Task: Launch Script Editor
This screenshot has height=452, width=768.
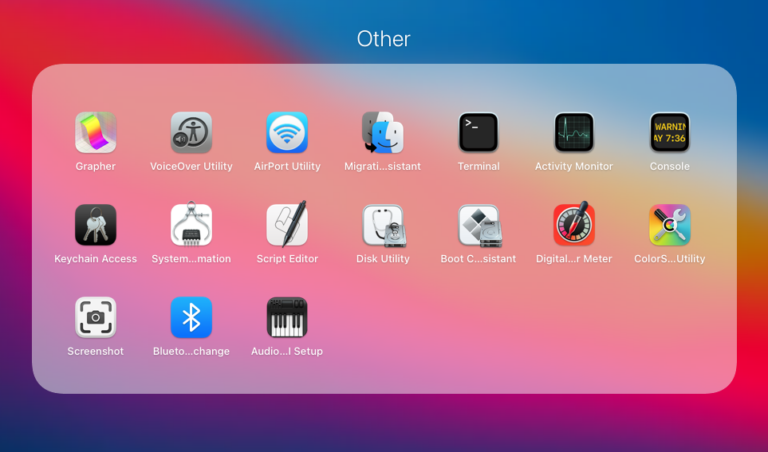Action: pyautogui.click(x=287, y=225)
